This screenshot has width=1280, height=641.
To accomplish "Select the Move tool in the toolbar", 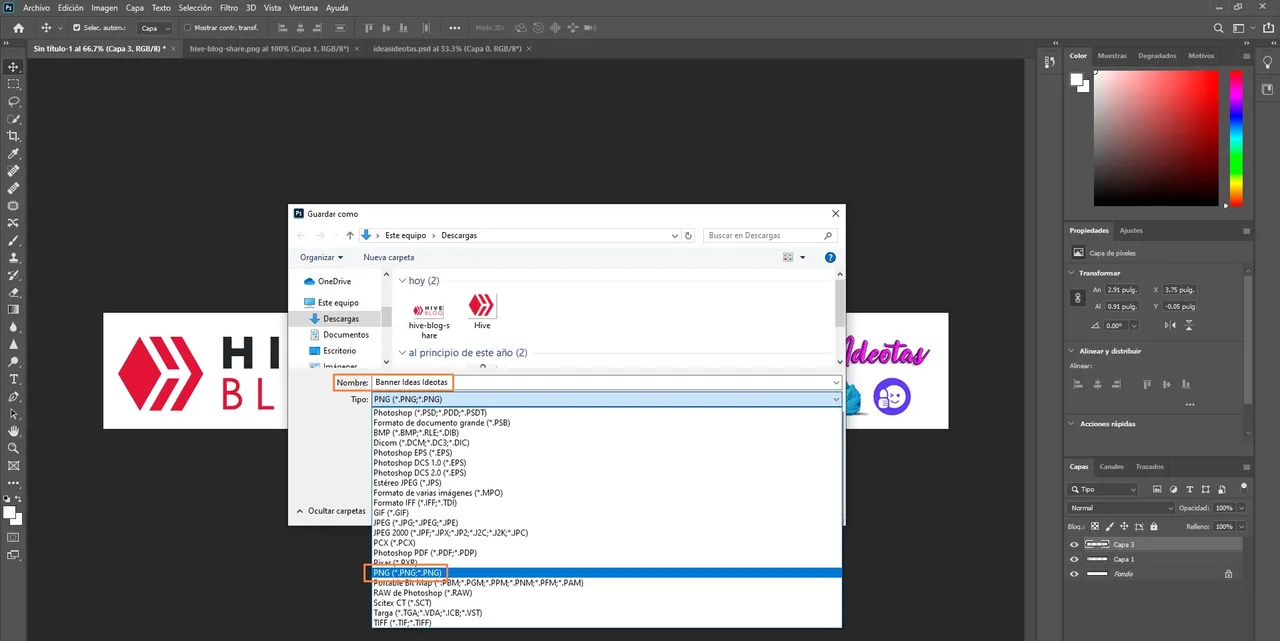I will click(x=14, y=67).
